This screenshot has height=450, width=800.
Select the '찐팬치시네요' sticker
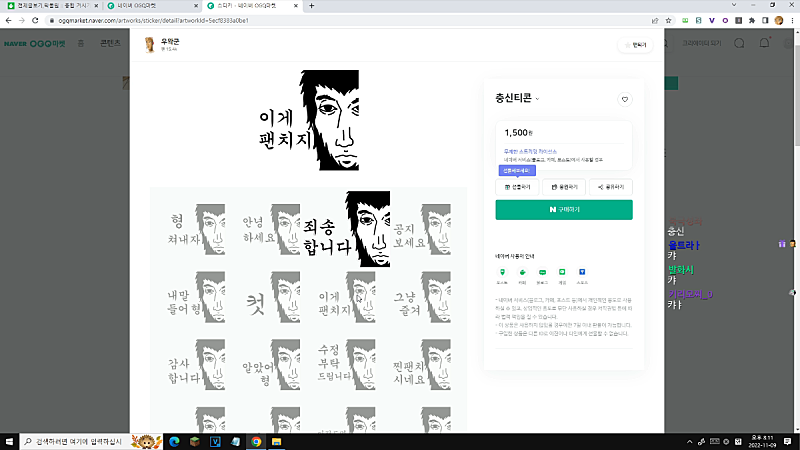[421, 365]
